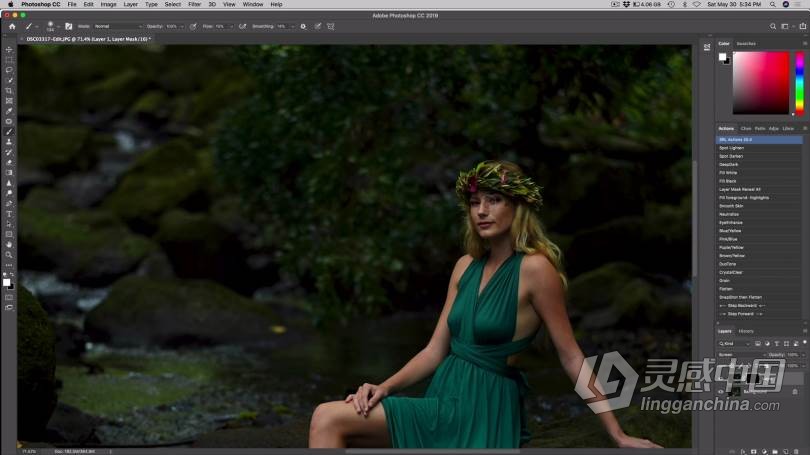Image resolution: width=810 pixels, height=455 pixels.
Task: Toggle airbrush build-up effects
Action: 242,26
